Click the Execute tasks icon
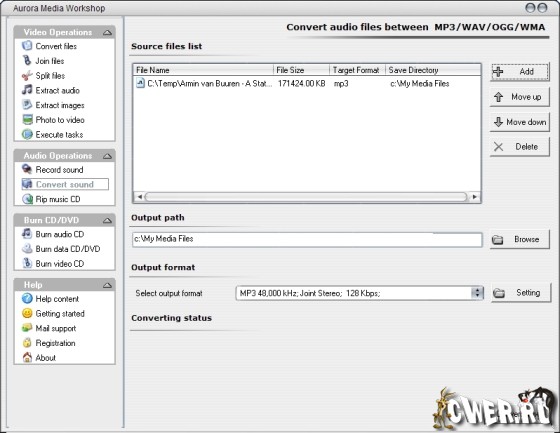Viewport: 560px width, 433px height. point(27,134)
